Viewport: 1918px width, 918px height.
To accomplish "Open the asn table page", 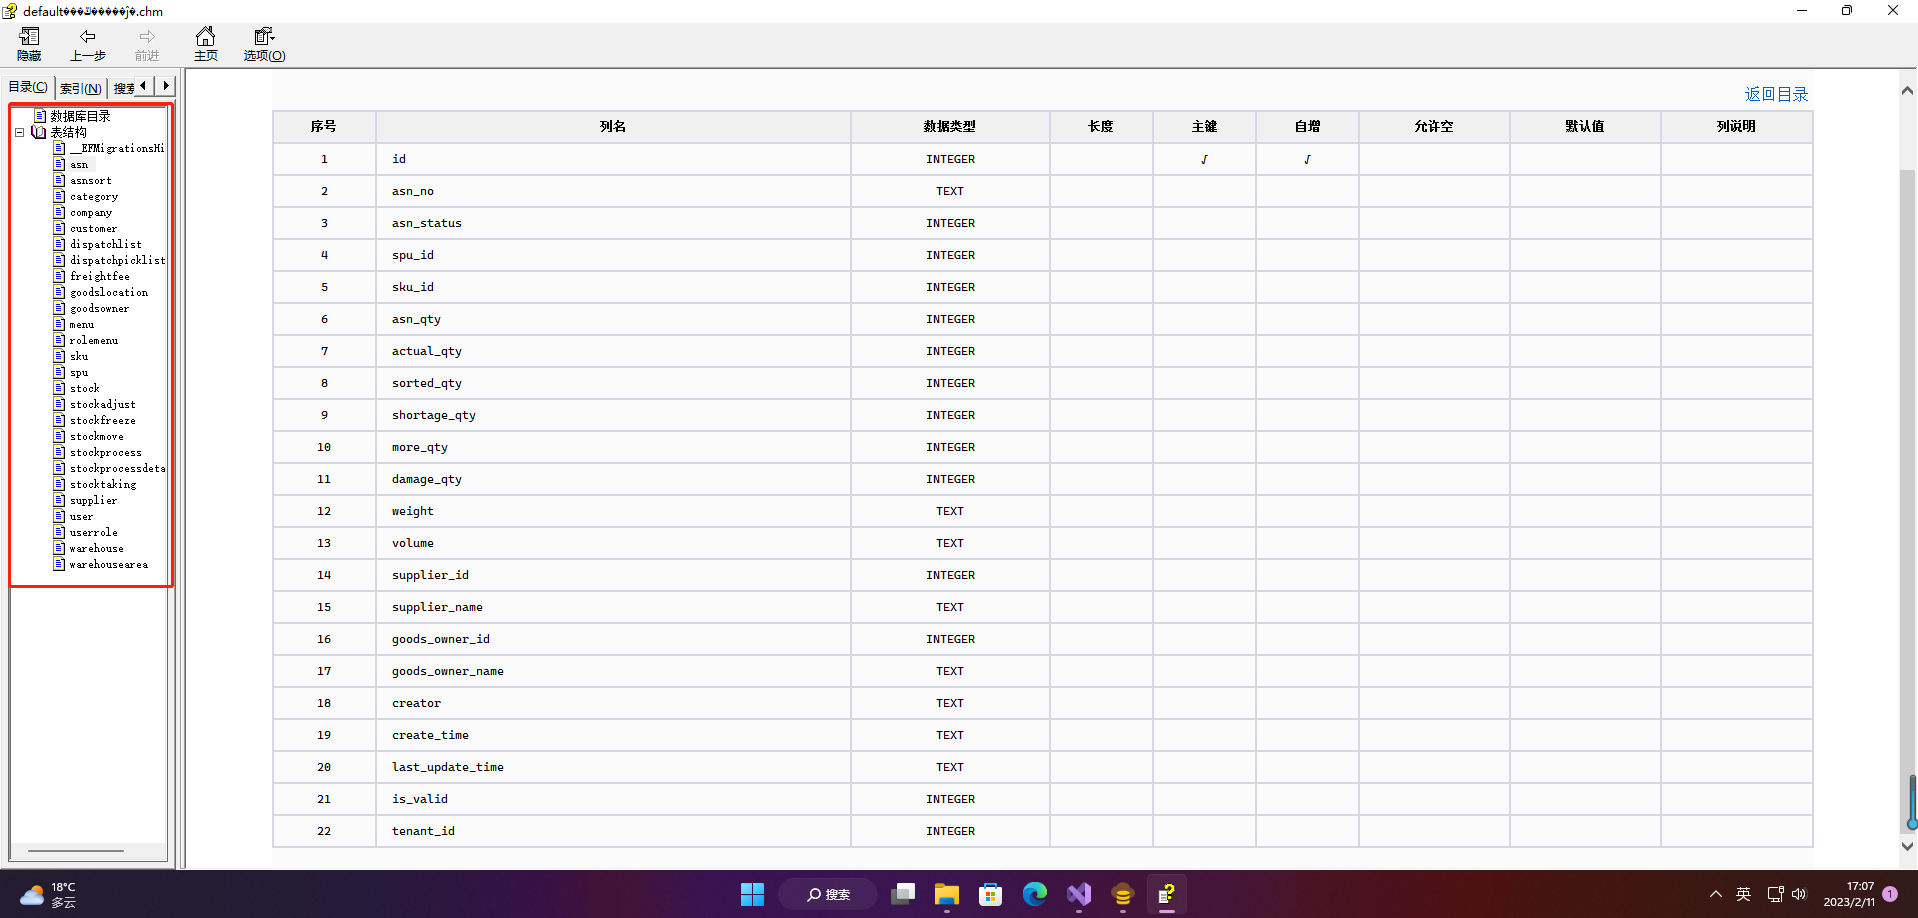I will coord(79,164).
